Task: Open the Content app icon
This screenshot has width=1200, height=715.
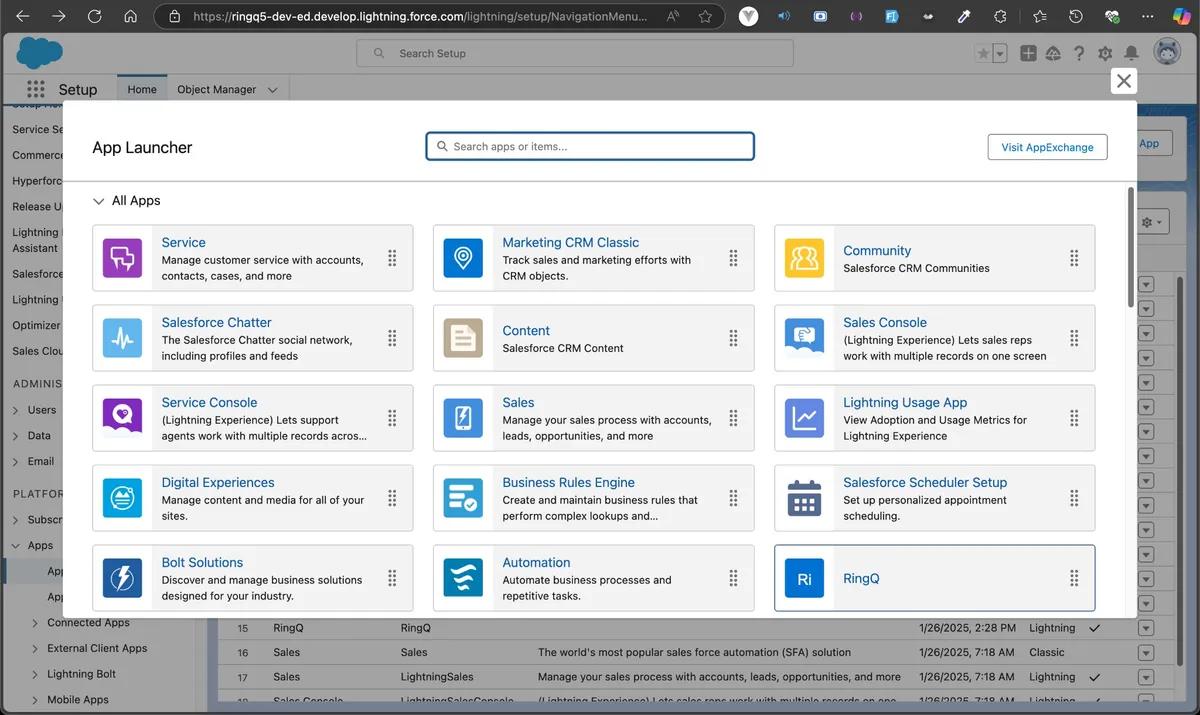Action: (x=463, y=338)
